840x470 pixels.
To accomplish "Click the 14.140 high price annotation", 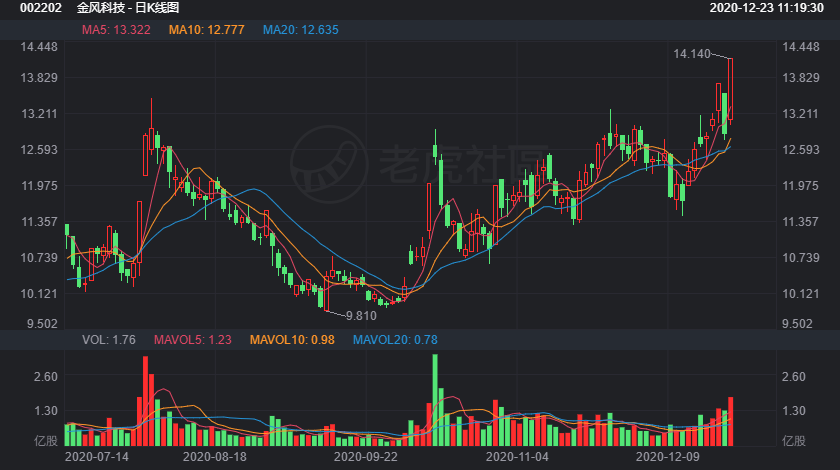I will 692,54.
